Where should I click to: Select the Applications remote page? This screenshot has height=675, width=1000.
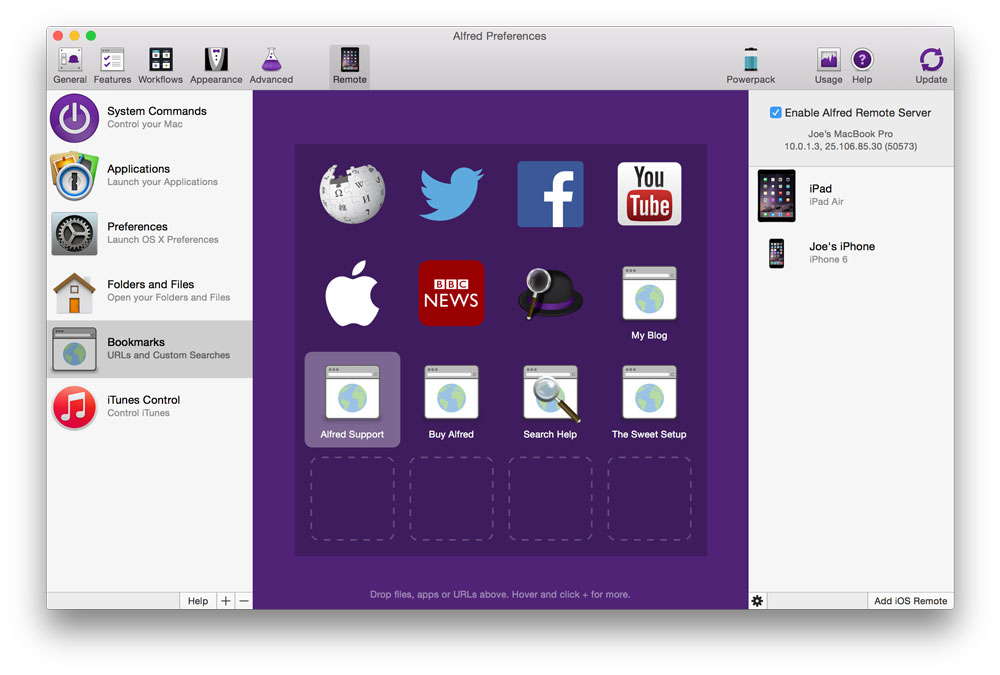click(150, 175)
